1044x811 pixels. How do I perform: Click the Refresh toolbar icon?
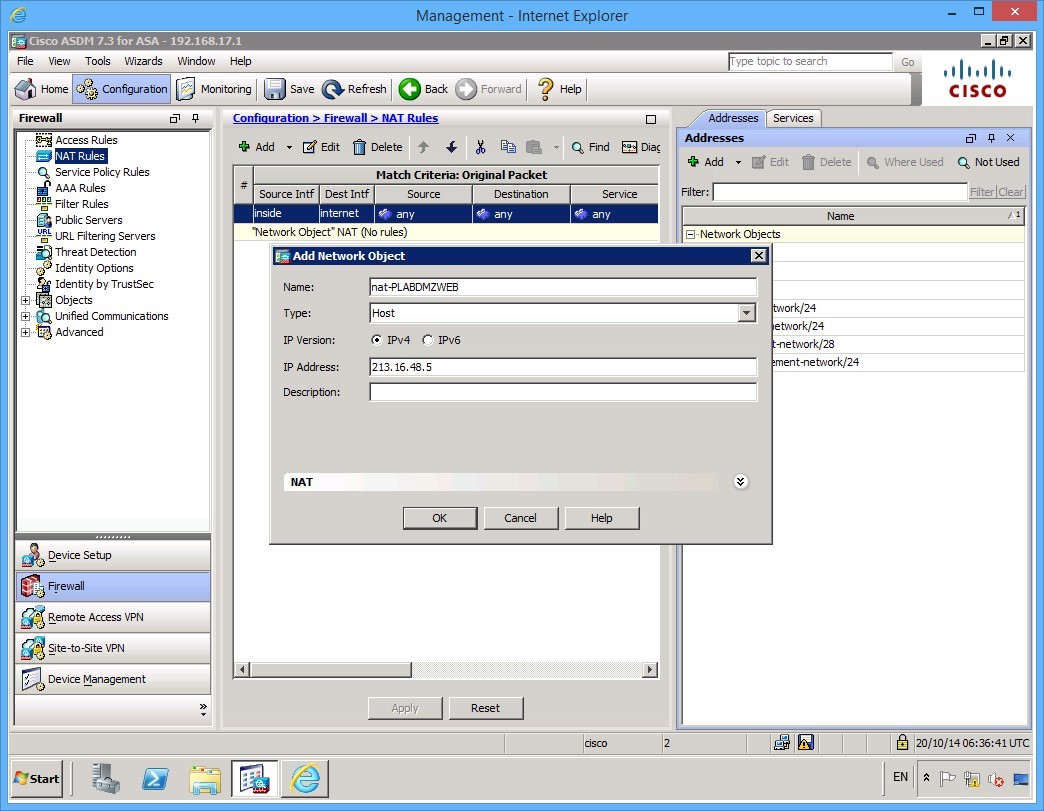[x=334, y=89]
